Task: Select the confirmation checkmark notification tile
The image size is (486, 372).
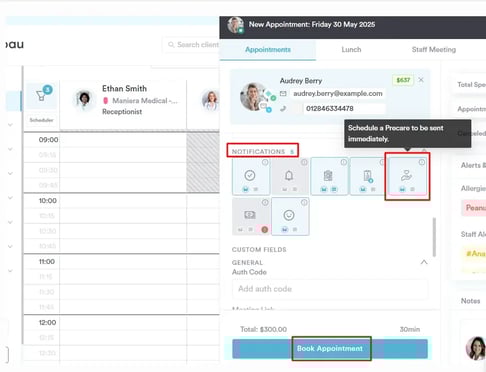Action: coord(251,176)
